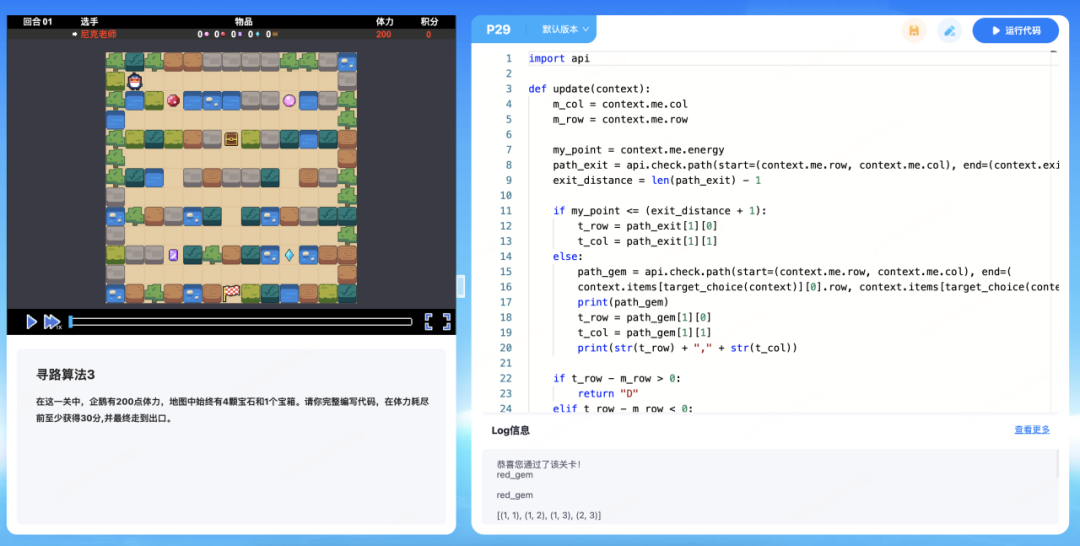Click line 9 exit_distance assignment
The height and width of the screenshot is (546, 1080).
pyautogui.click(x=656, y=180)
